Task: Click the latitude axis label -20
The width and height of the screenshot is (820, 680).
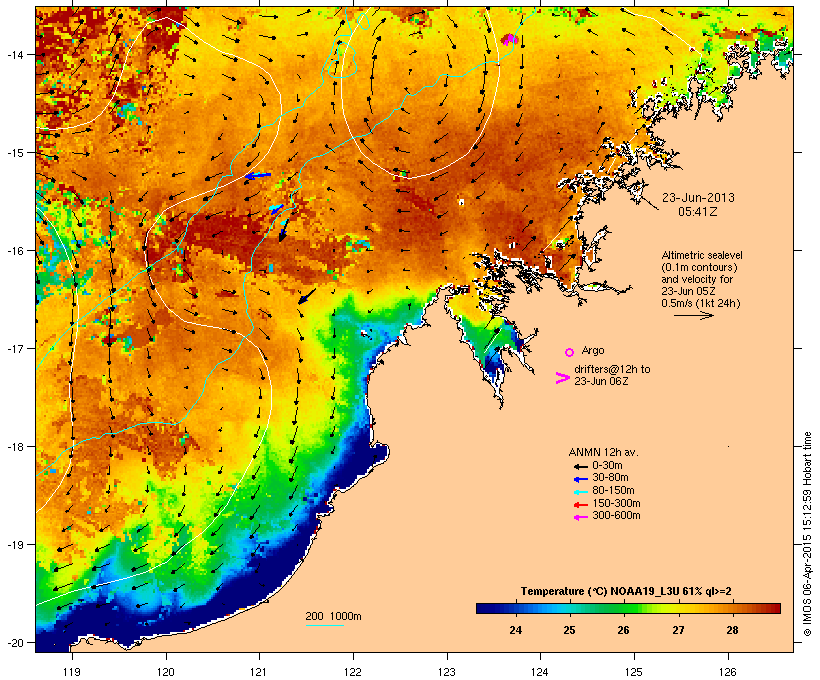Action: [x=14, y=643]
